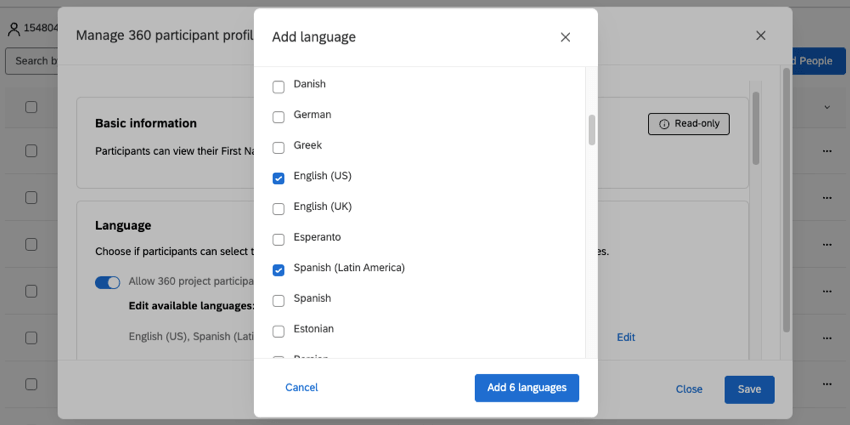Click the language list scrollbar
The image size is (850, 425).
point(591,130)
